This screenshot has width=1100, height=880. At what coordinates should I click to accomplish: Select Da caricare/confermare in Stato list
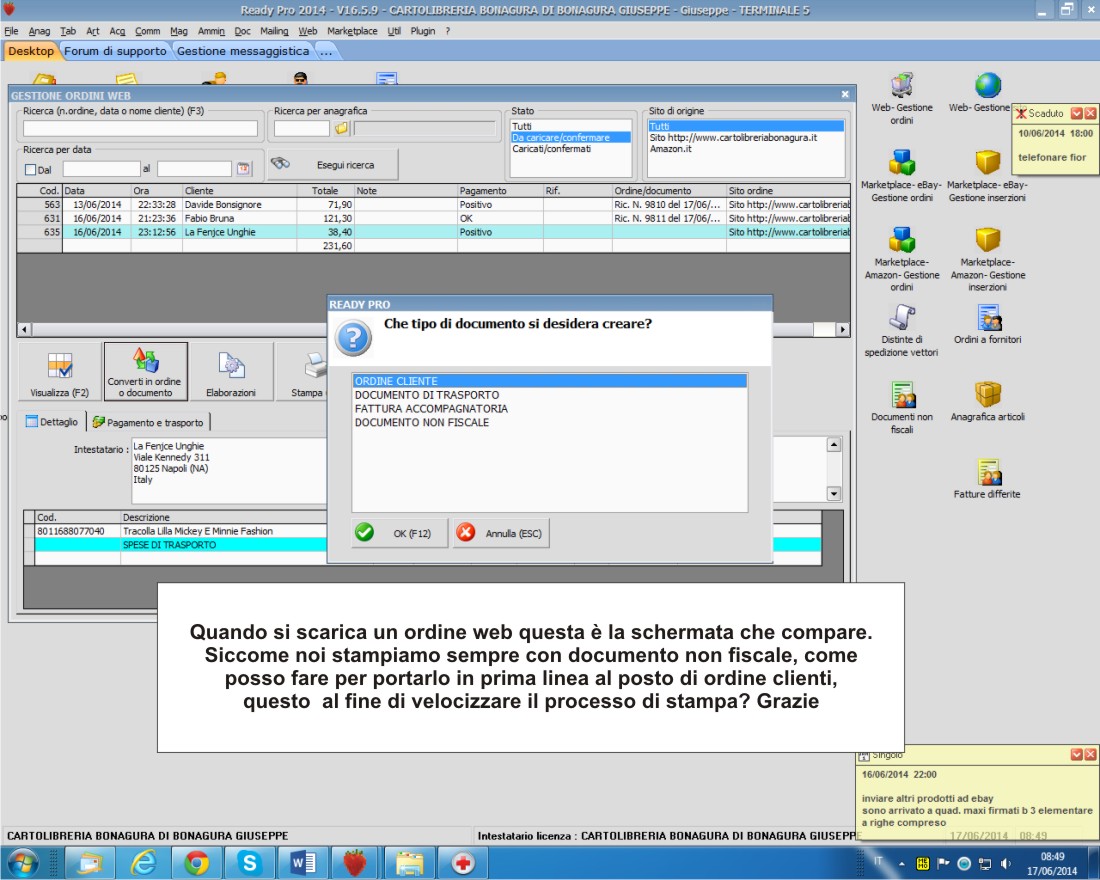coord(570,138)
